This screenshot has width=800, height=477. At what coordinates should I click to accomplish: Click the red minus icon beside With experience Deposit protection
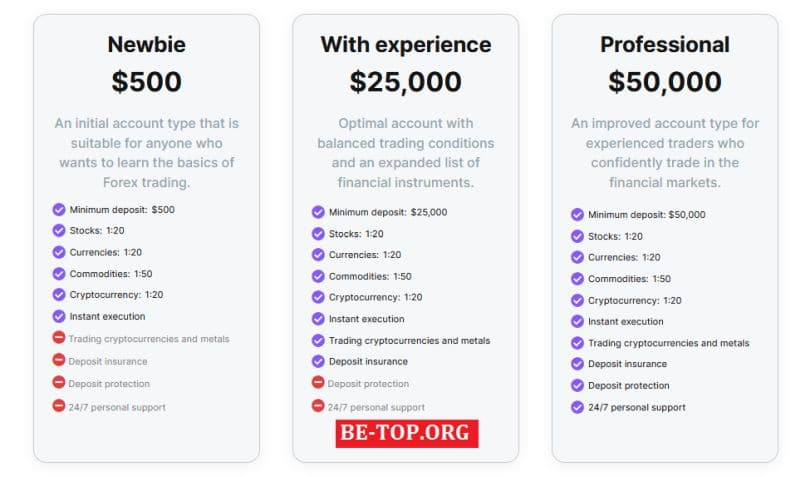[318, 383]
